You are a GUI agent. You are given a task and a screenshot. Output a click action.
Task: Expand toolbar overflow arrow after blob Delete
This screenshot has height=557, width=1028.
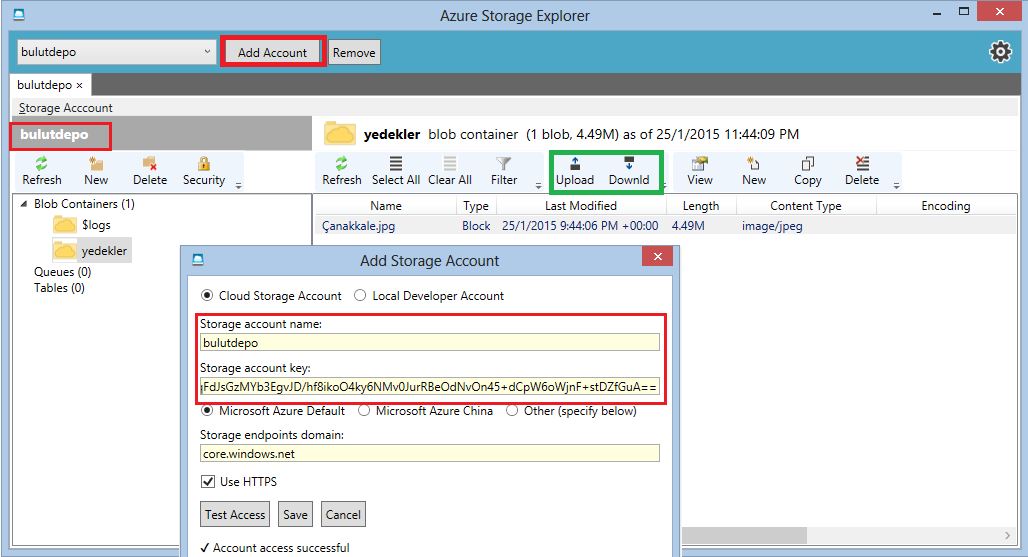click(896, 186)
